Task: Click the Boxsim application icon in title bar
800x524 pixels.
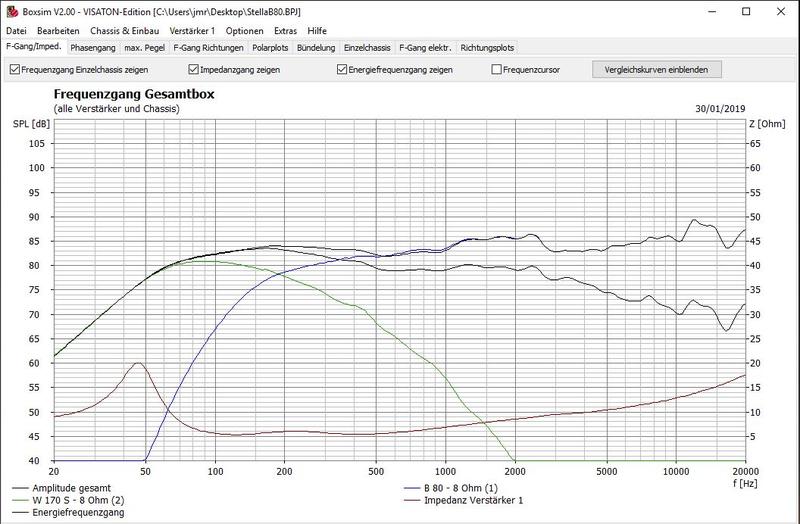Action: click(x=12, y=11)
